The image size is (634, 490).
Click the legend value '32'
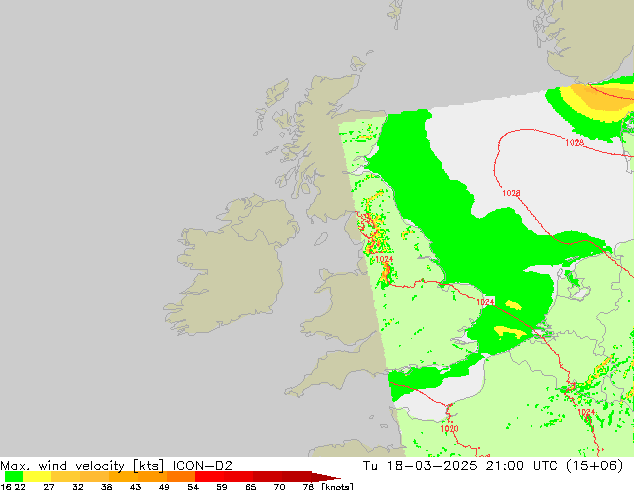tap(78, 486)
